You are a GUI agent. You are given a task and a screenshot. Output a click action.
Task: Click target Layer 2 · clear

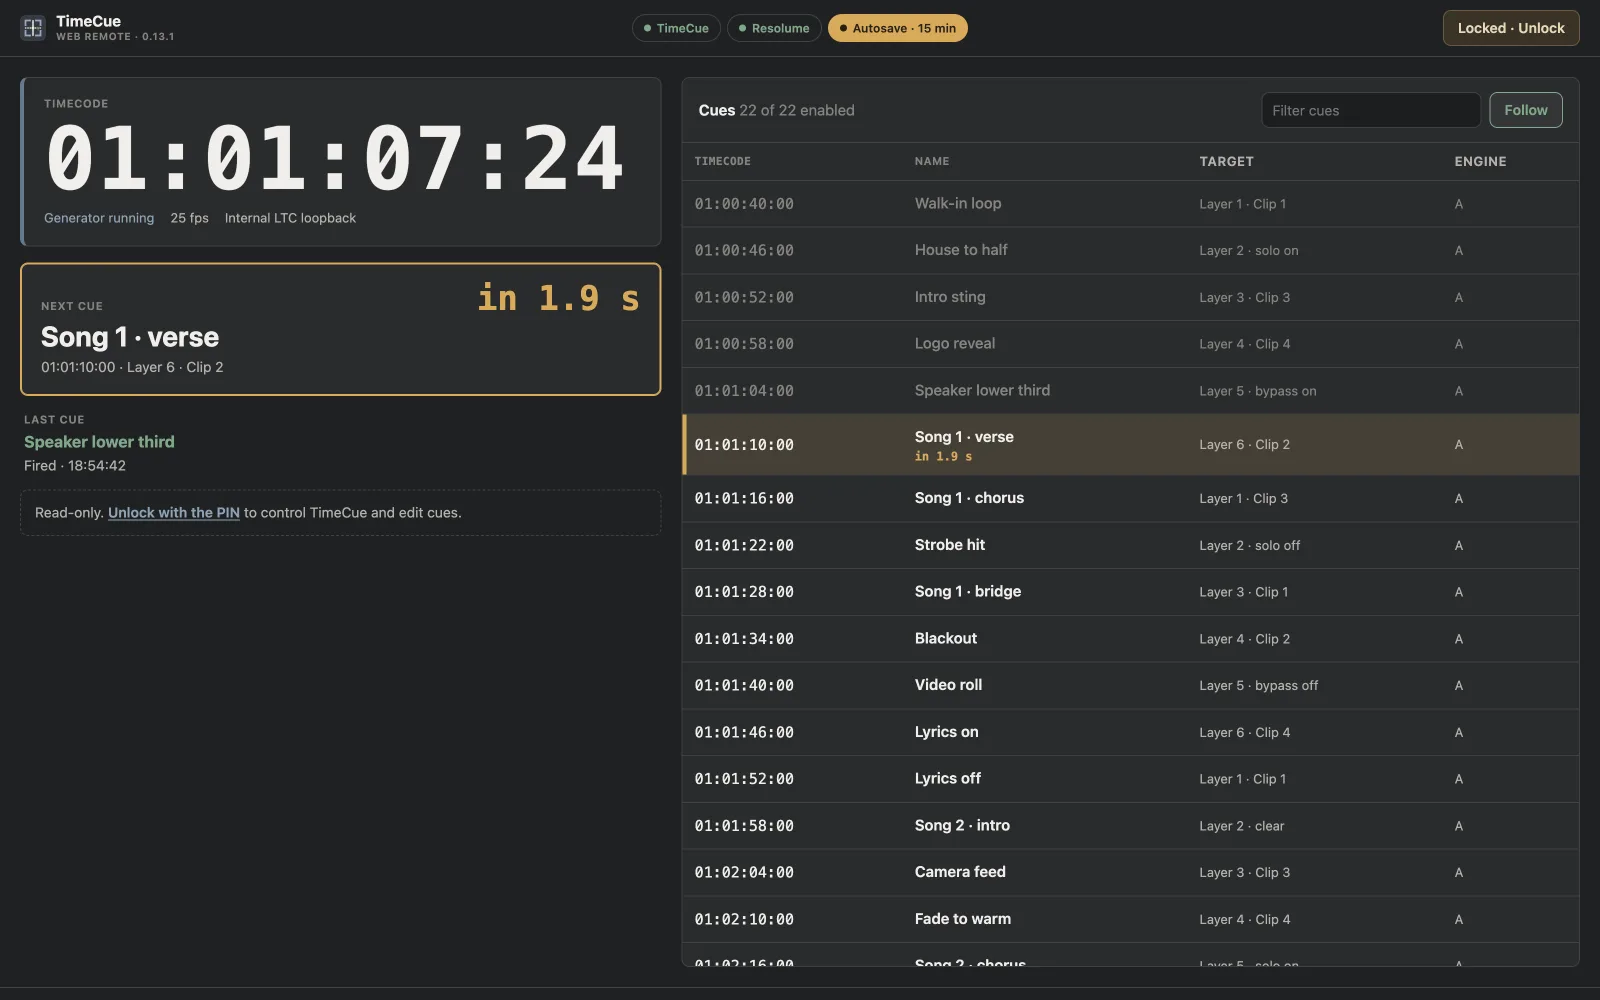tap(1241, 826)
